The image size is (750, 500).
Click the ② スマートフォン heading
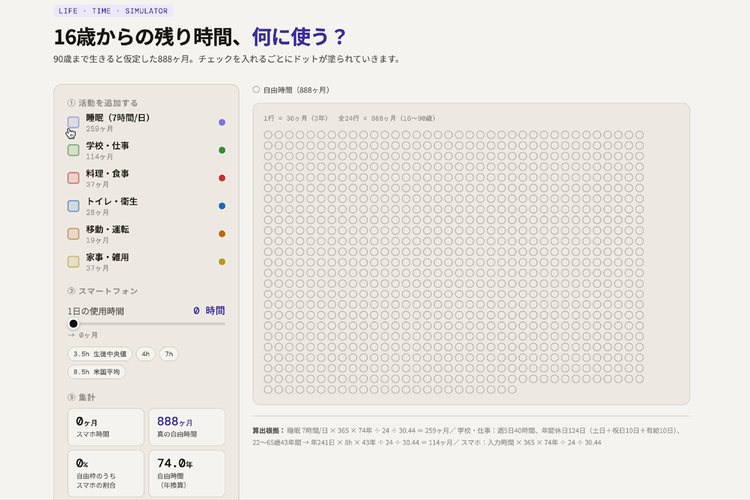(102, 291)
